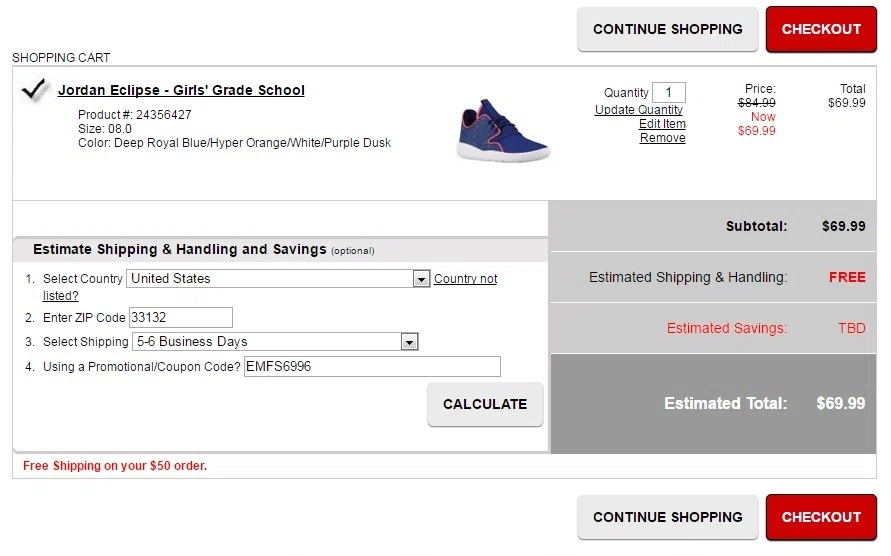Click the top CHECKOUT button

tap(821, 30)
